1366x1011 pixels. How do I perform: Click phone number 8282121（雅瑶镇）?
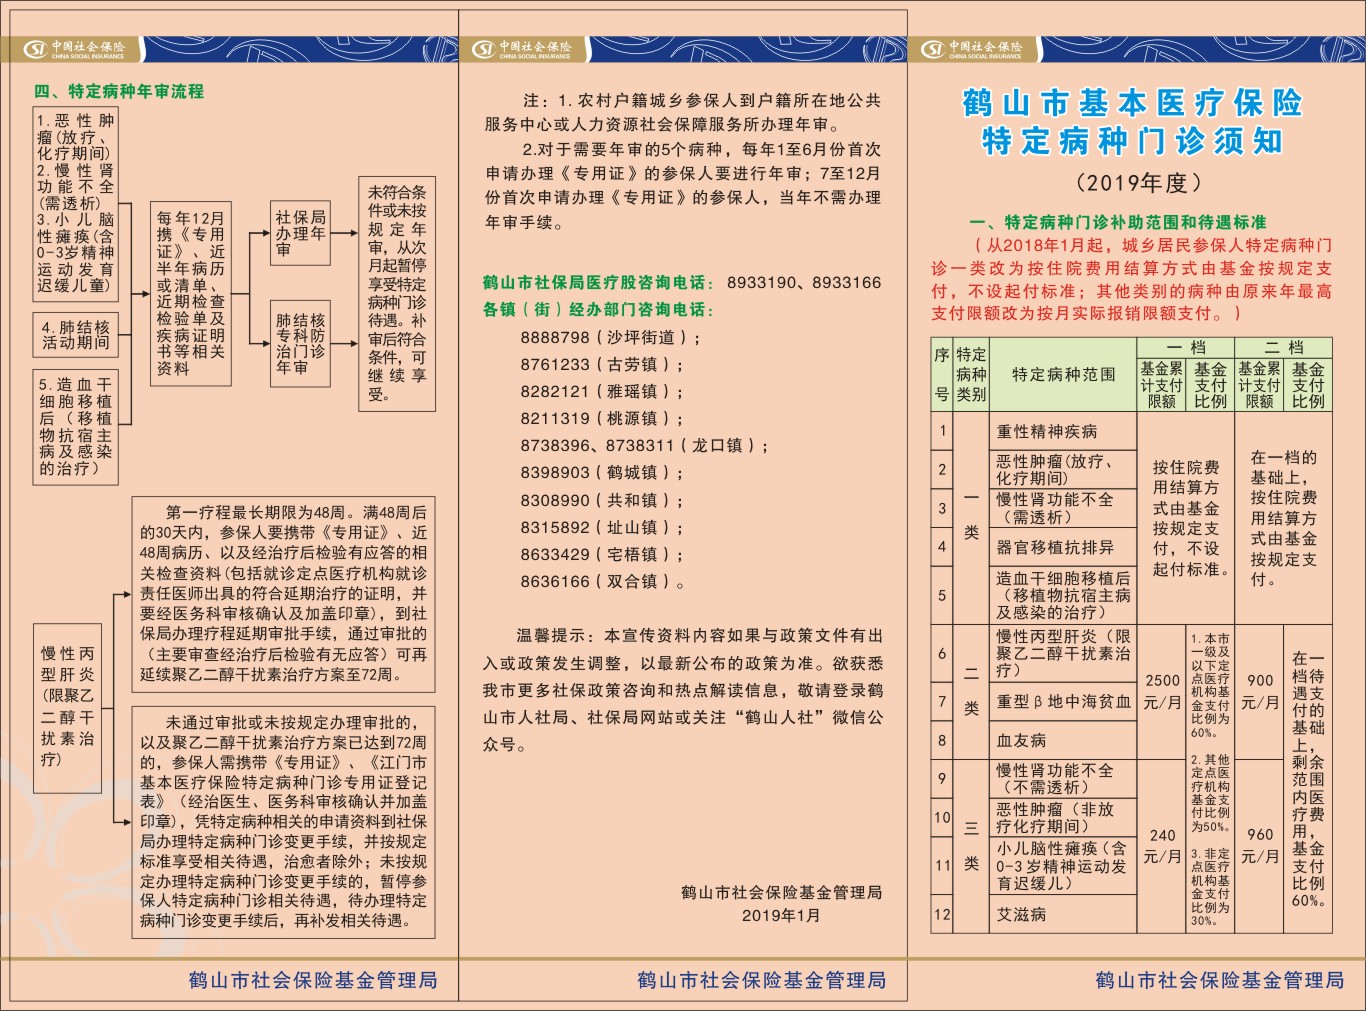[x=602, y=391]
